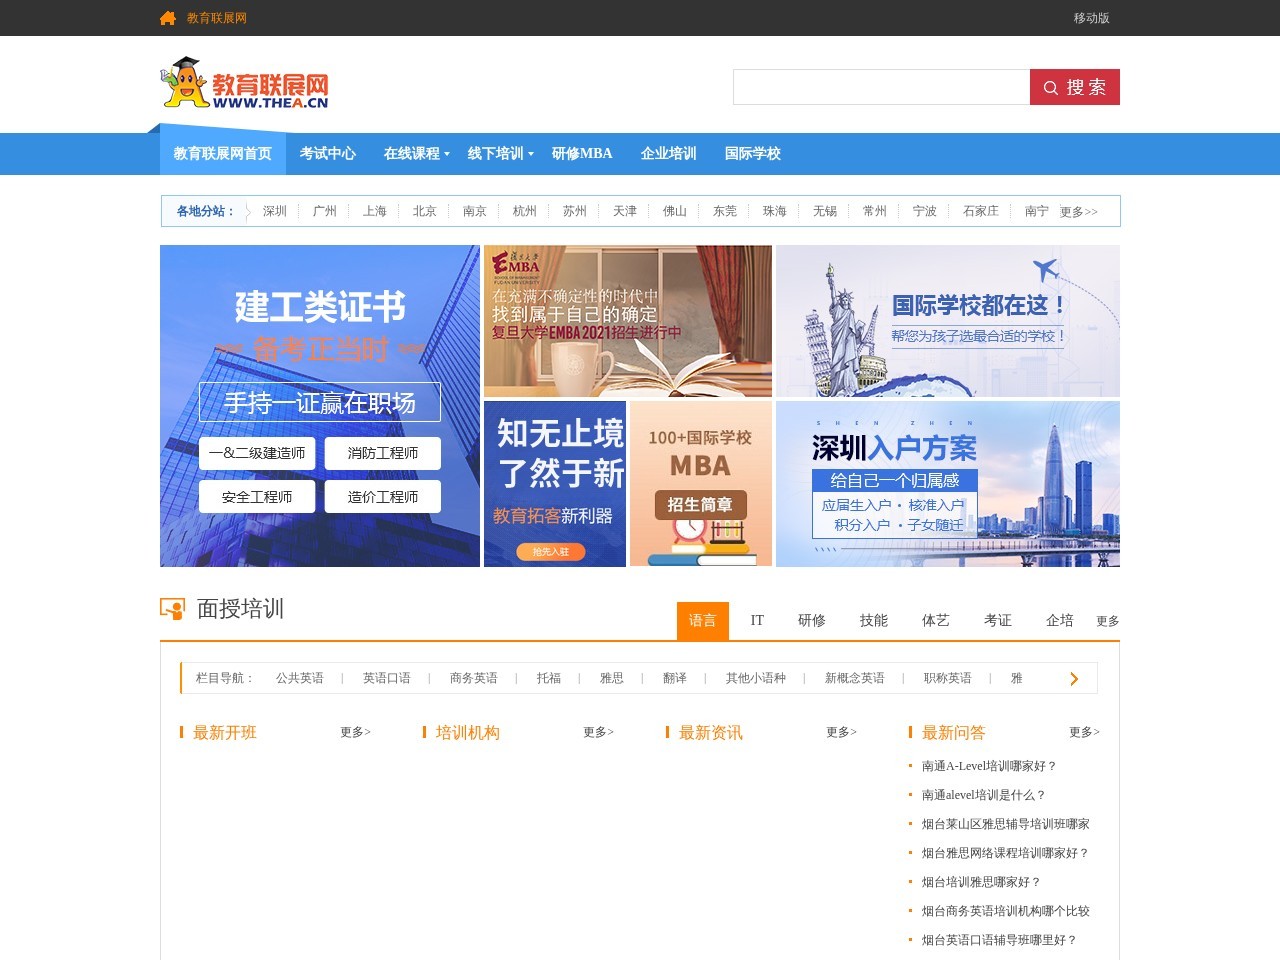The width and height of the screenshot is (1280, 960).
Task: Open the 考试中心 menu item
Action: [328, 153]
